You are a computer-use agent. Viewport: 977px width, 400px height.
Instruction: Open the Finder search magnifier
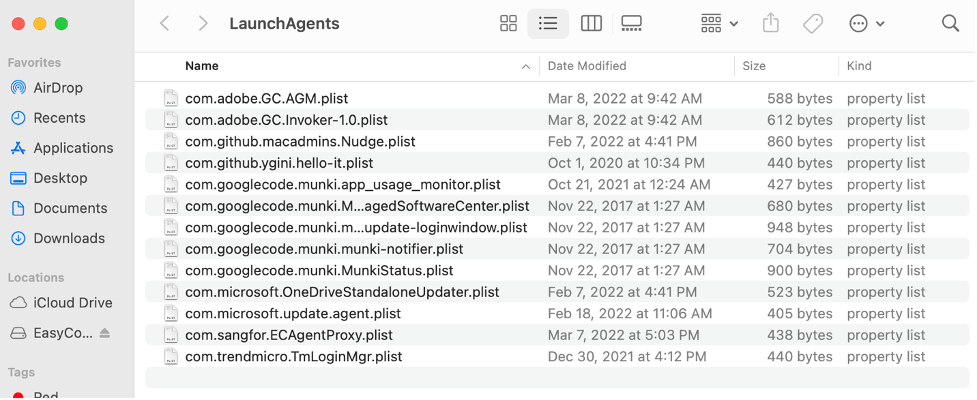click(950, 24)
